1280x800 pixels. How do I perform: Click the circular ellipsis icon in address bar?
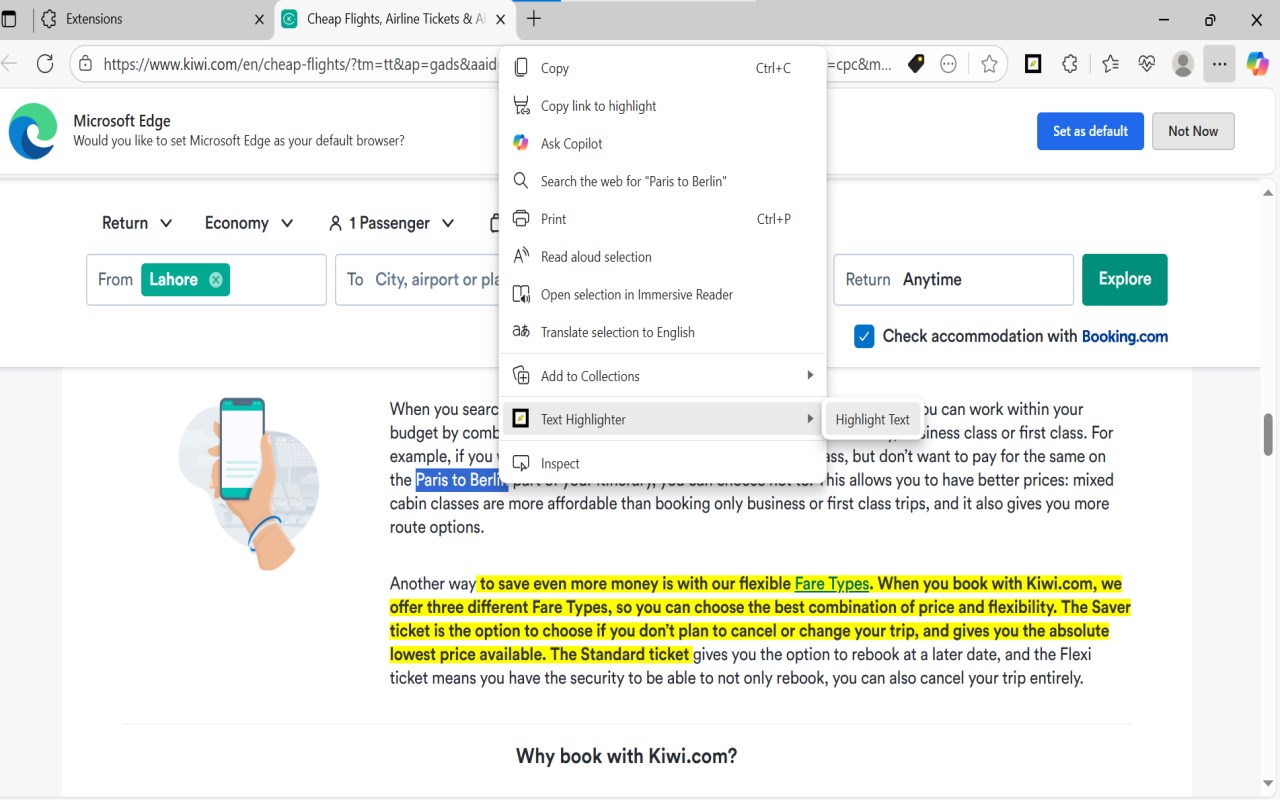point(949,64)
